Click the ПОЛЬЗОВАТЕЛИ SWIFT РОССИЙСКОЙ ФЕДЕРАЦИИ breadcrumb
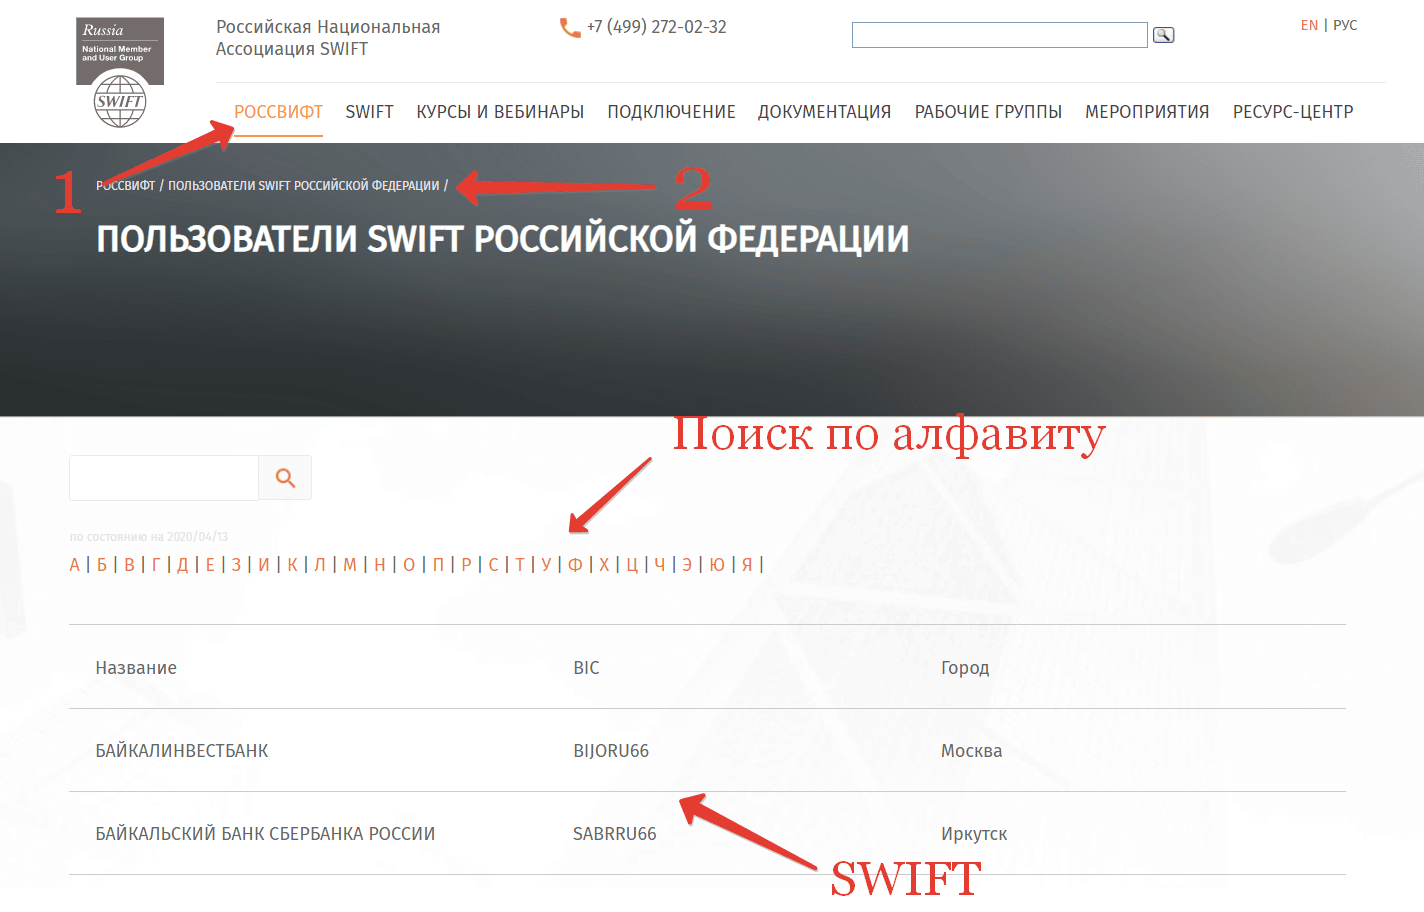This screenshot has height=912, width=1424. (x=304, y=186)
